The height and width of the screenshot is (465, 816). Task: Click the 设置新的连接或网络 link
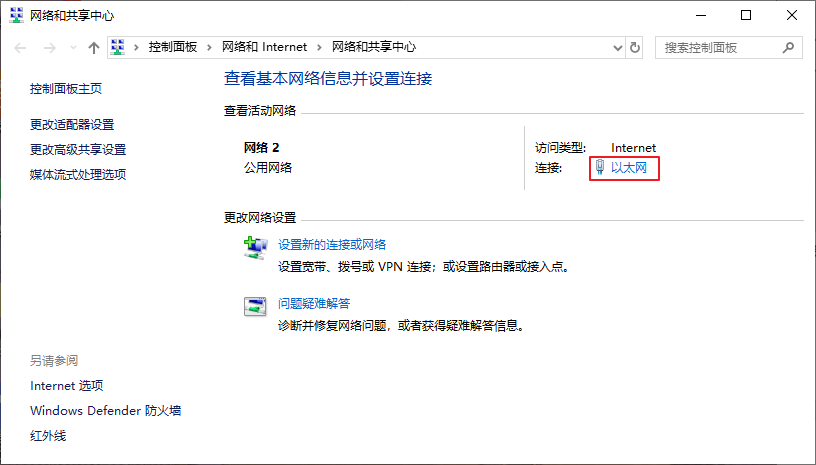332,245
